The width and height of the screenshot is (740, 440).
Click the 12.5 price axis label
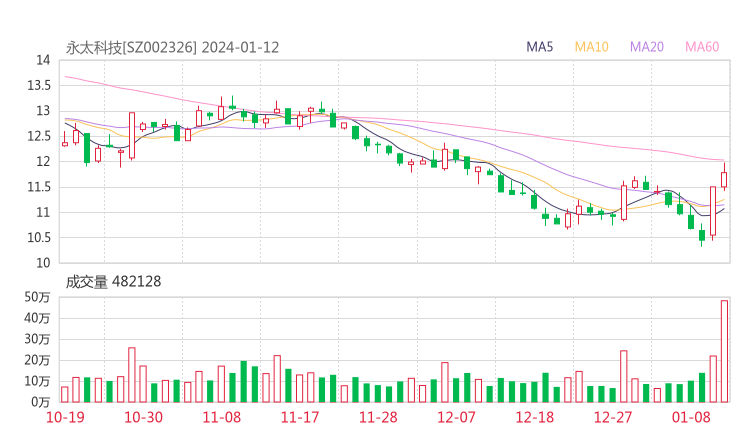click(x=39, y=136)
